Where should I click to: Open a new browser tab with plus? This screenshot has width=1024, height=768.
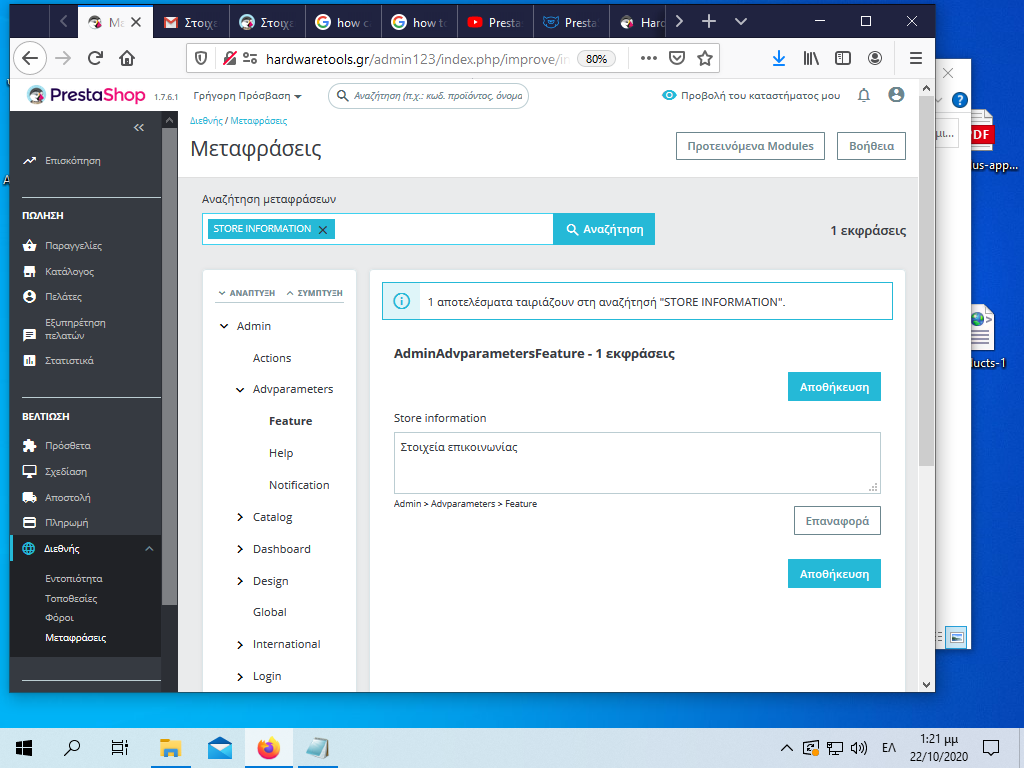click(x=709, y=22)
